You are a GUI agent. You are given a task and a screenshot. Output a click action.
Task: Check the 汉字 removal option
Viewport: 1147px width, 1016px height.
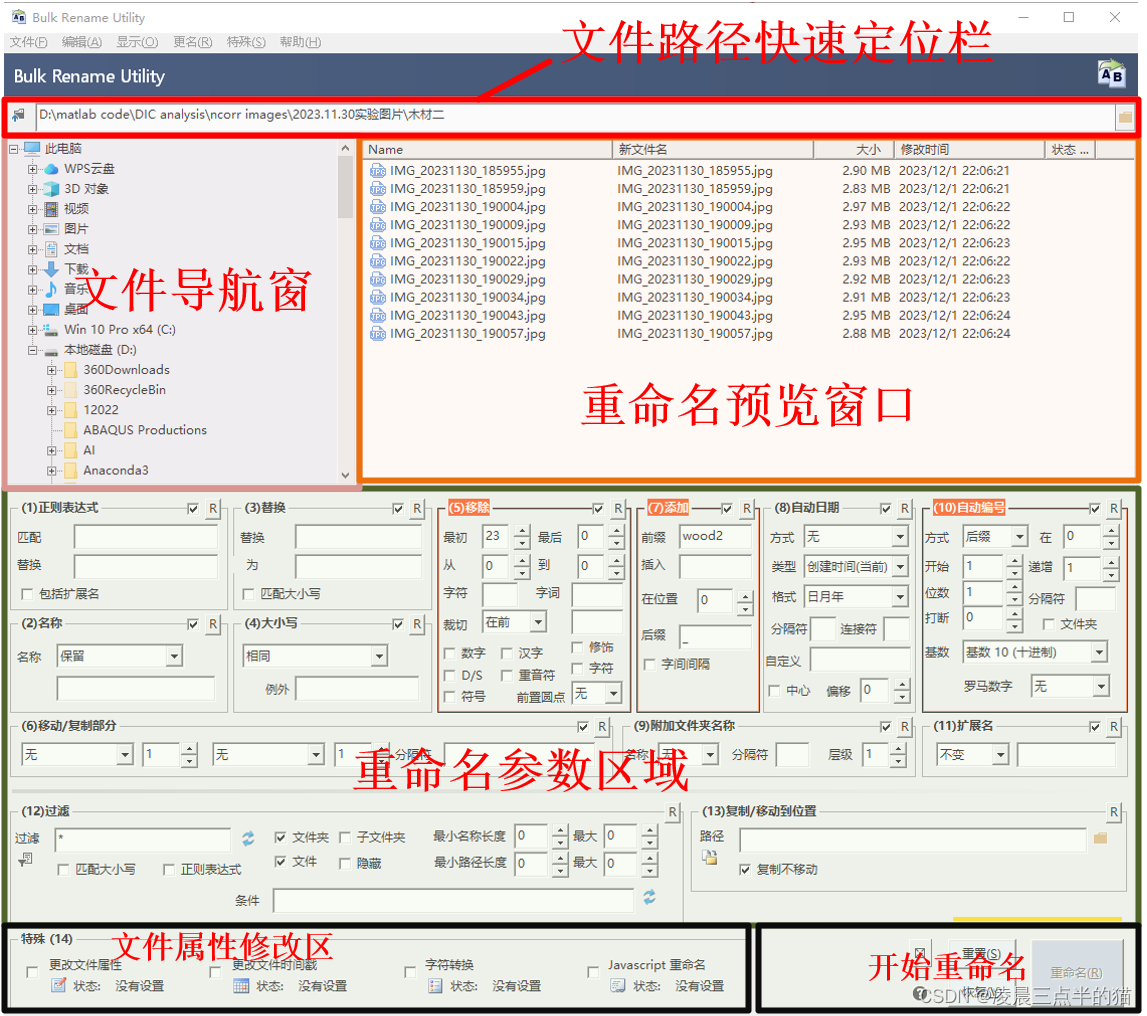coord(506,653)
